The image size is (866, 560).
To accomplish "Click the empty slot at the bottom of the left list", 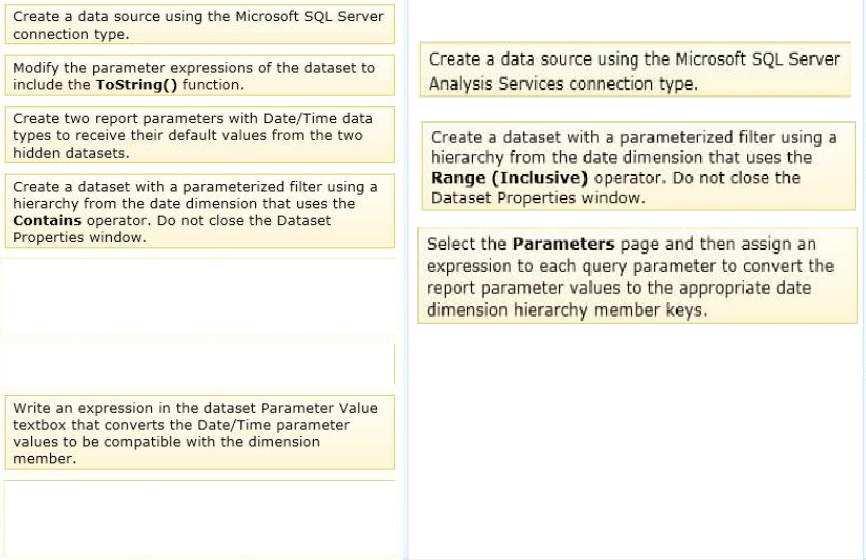I will click(x=200, y=518).
